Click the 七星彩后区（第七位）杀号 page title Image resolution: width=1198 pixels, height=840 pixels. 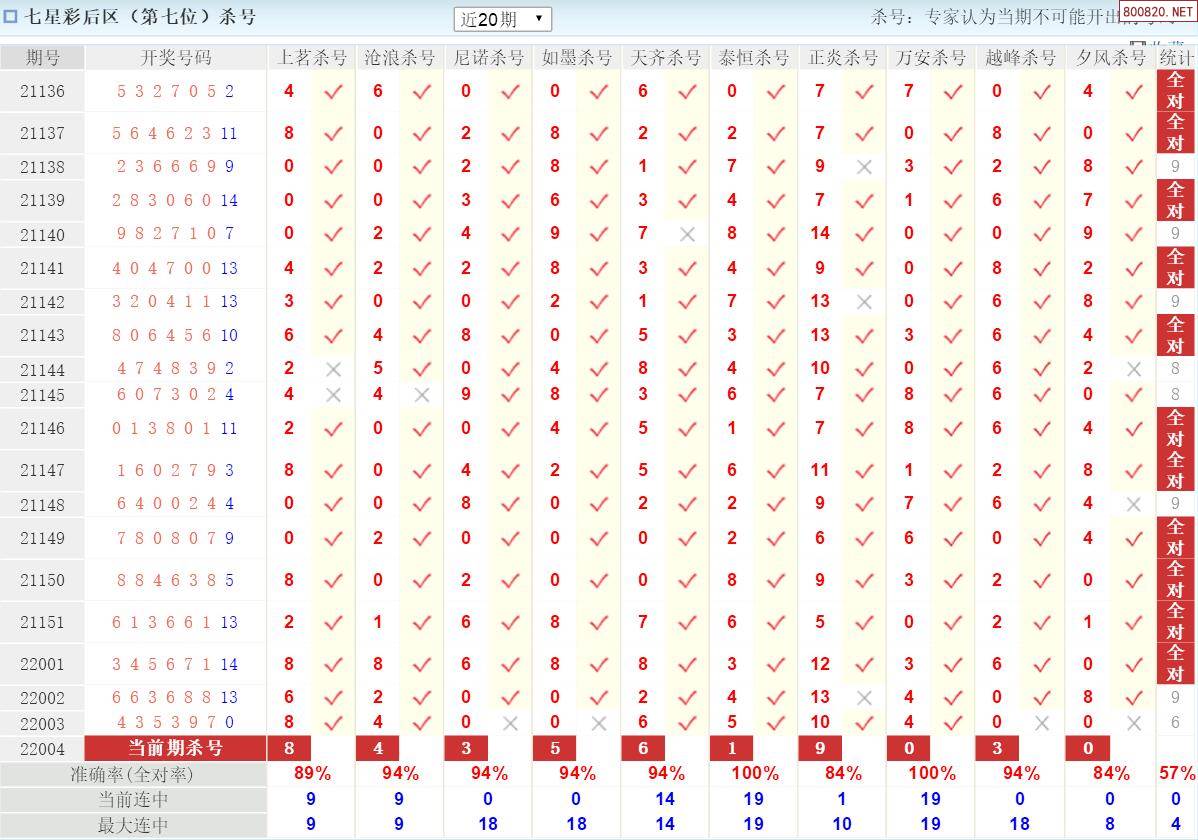point(141,17)
